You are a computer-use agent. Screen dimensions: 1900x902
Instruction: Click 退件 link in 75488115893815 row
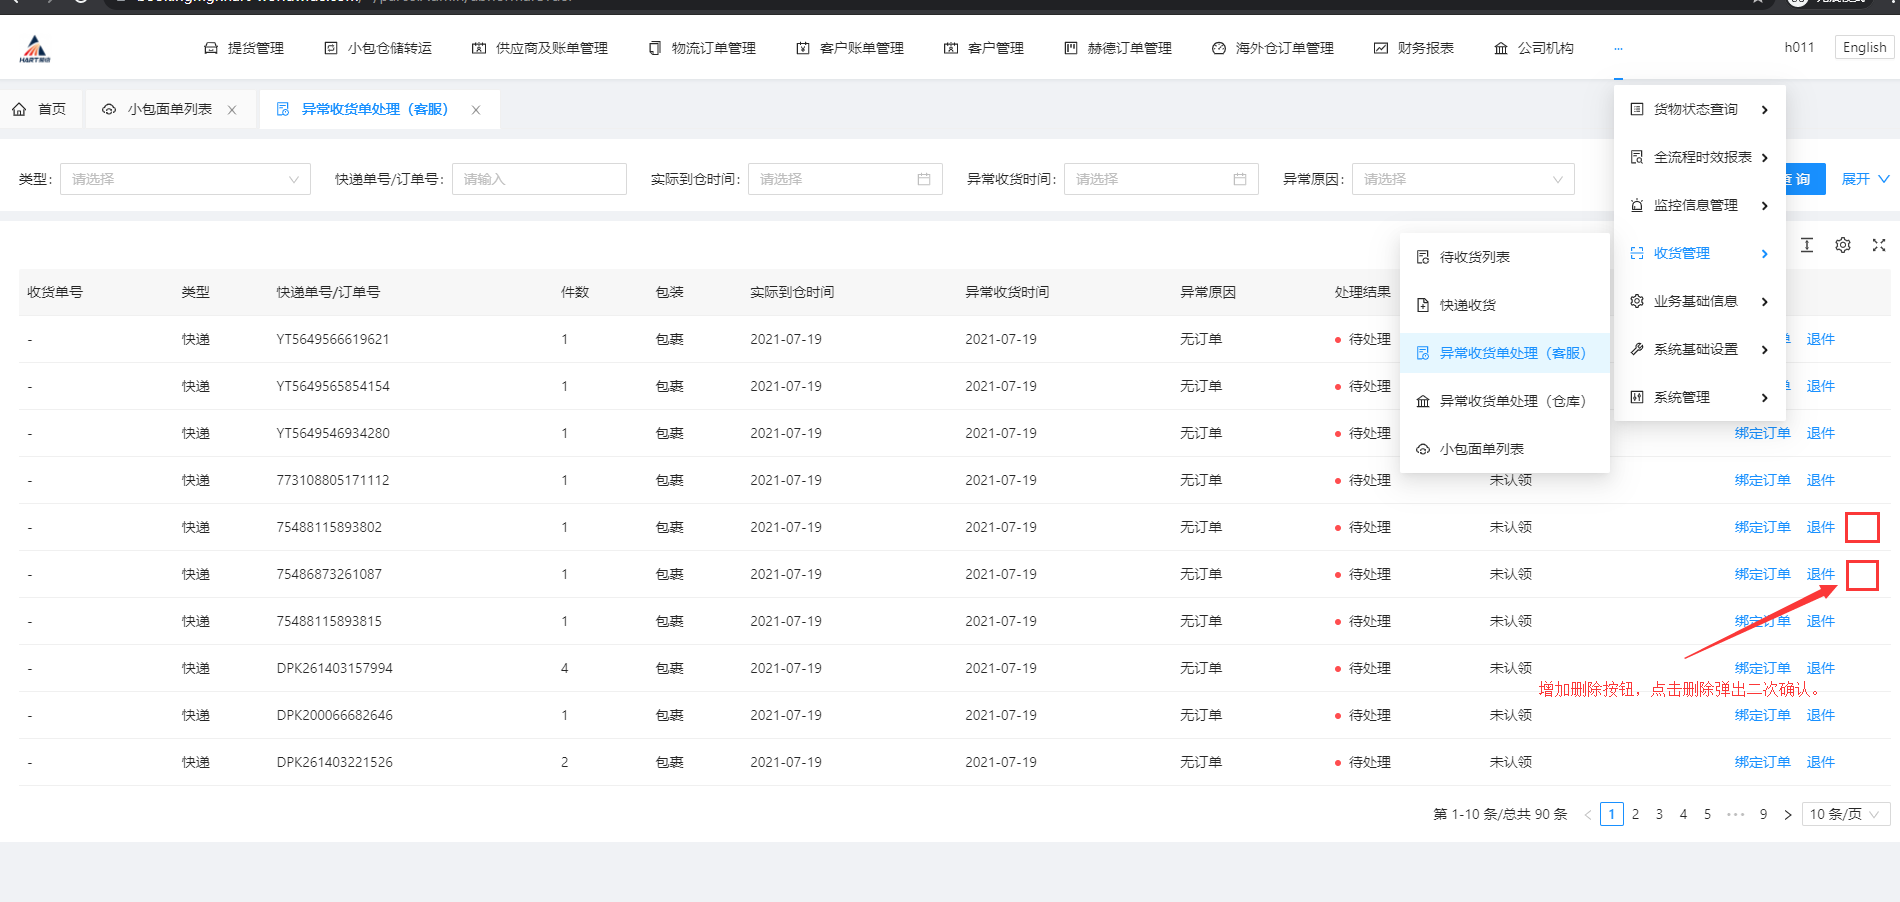[x=1820, y=621]
